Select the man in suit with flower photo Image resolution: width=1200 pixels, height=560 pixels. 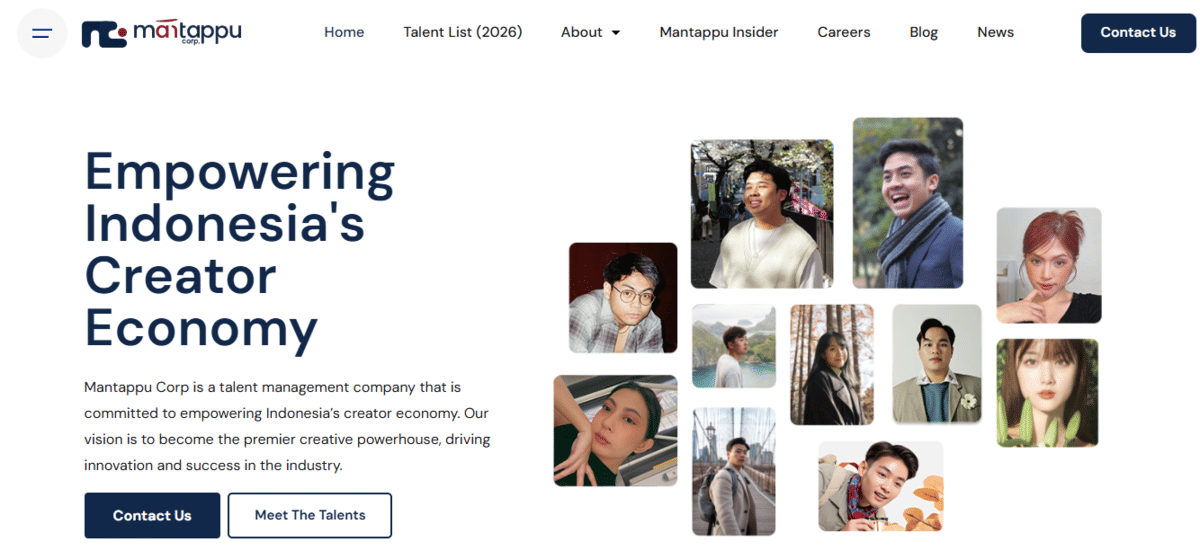(x=937, y=364)
